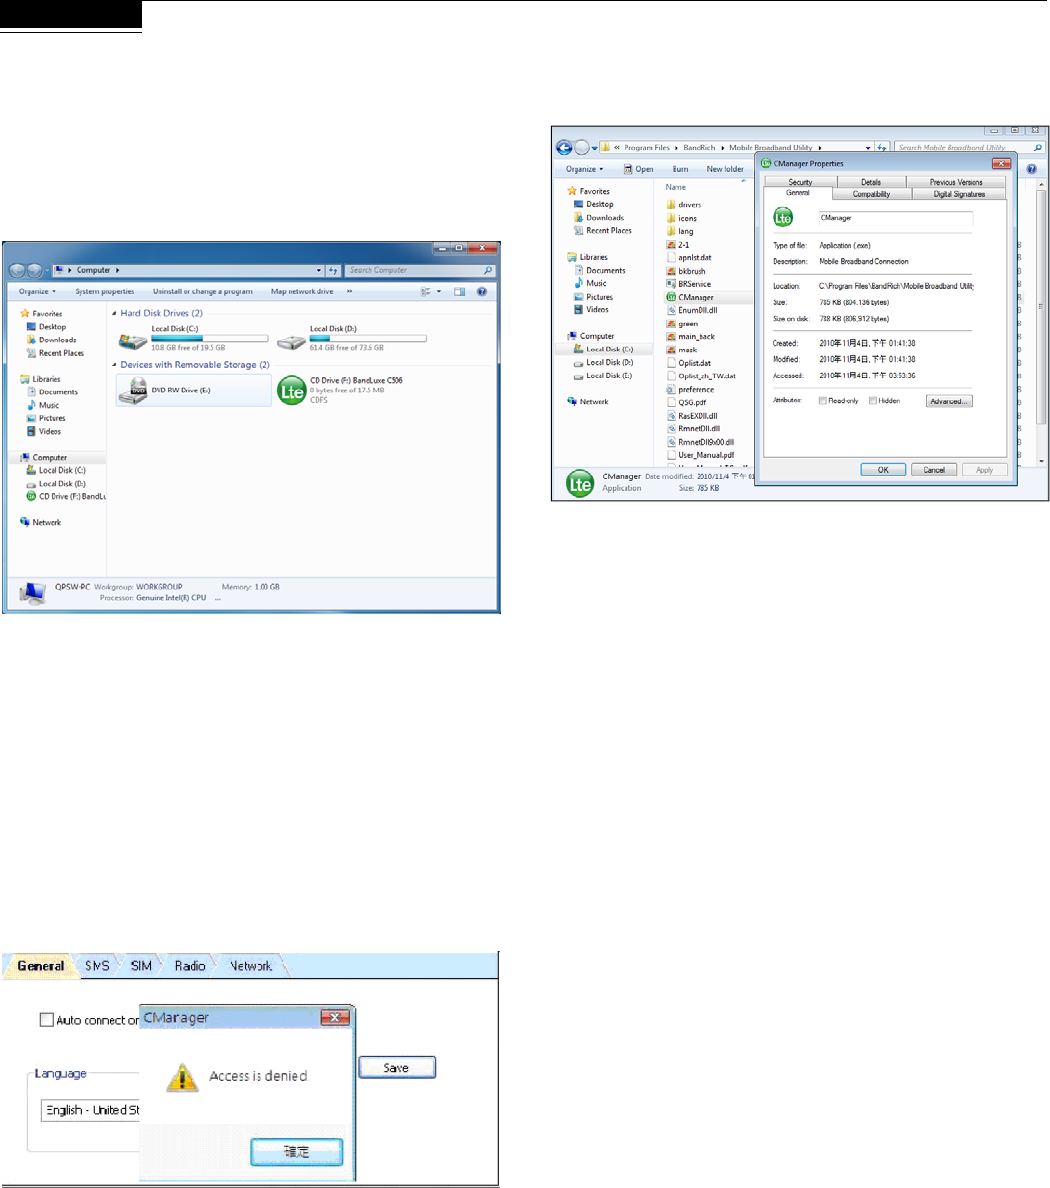The width and height of the screenshot is (1050, 1188).
Task: Click the Local Disk (C:) usage bar
Action: 210,339
